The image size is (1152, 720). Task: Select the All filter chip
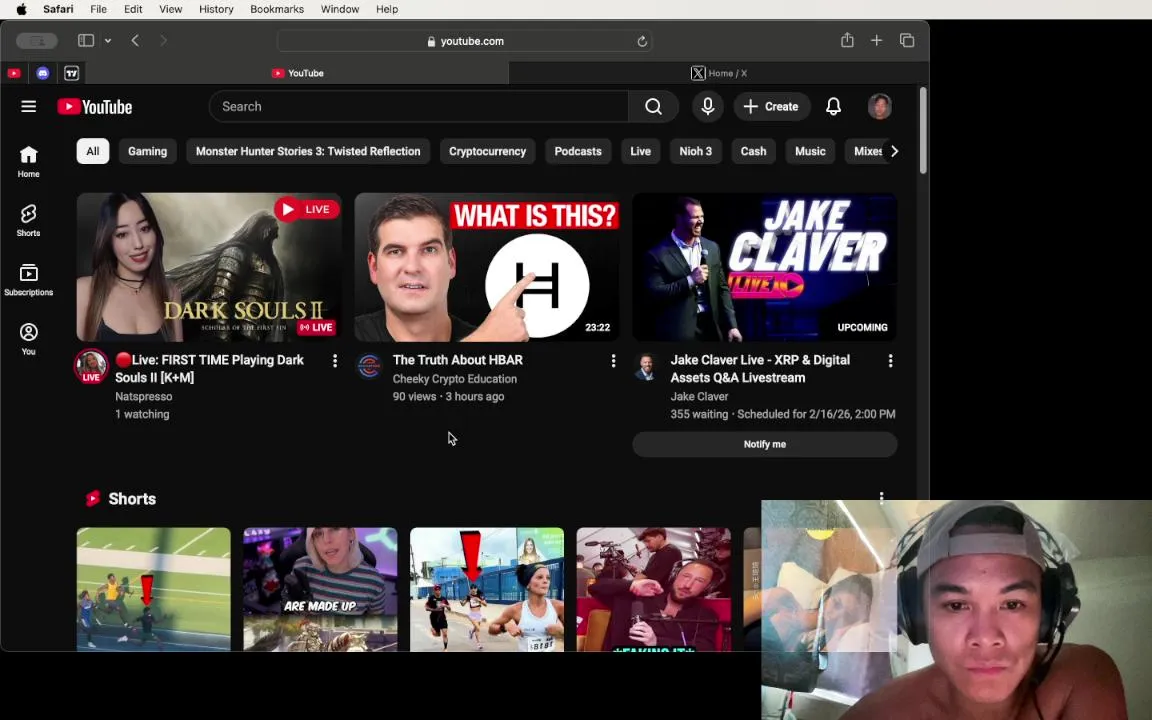pos(93,151)
